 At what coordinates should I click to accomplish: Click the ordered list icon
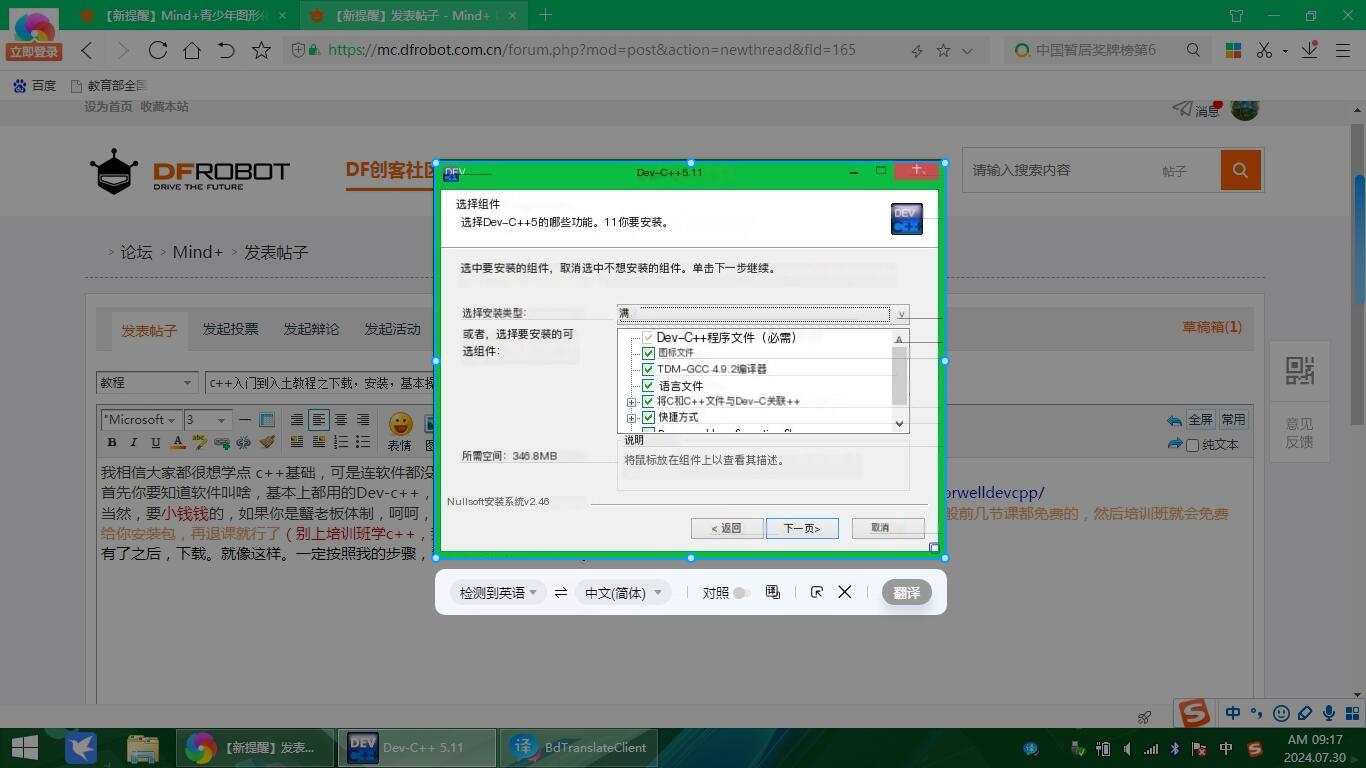[341, 442]
